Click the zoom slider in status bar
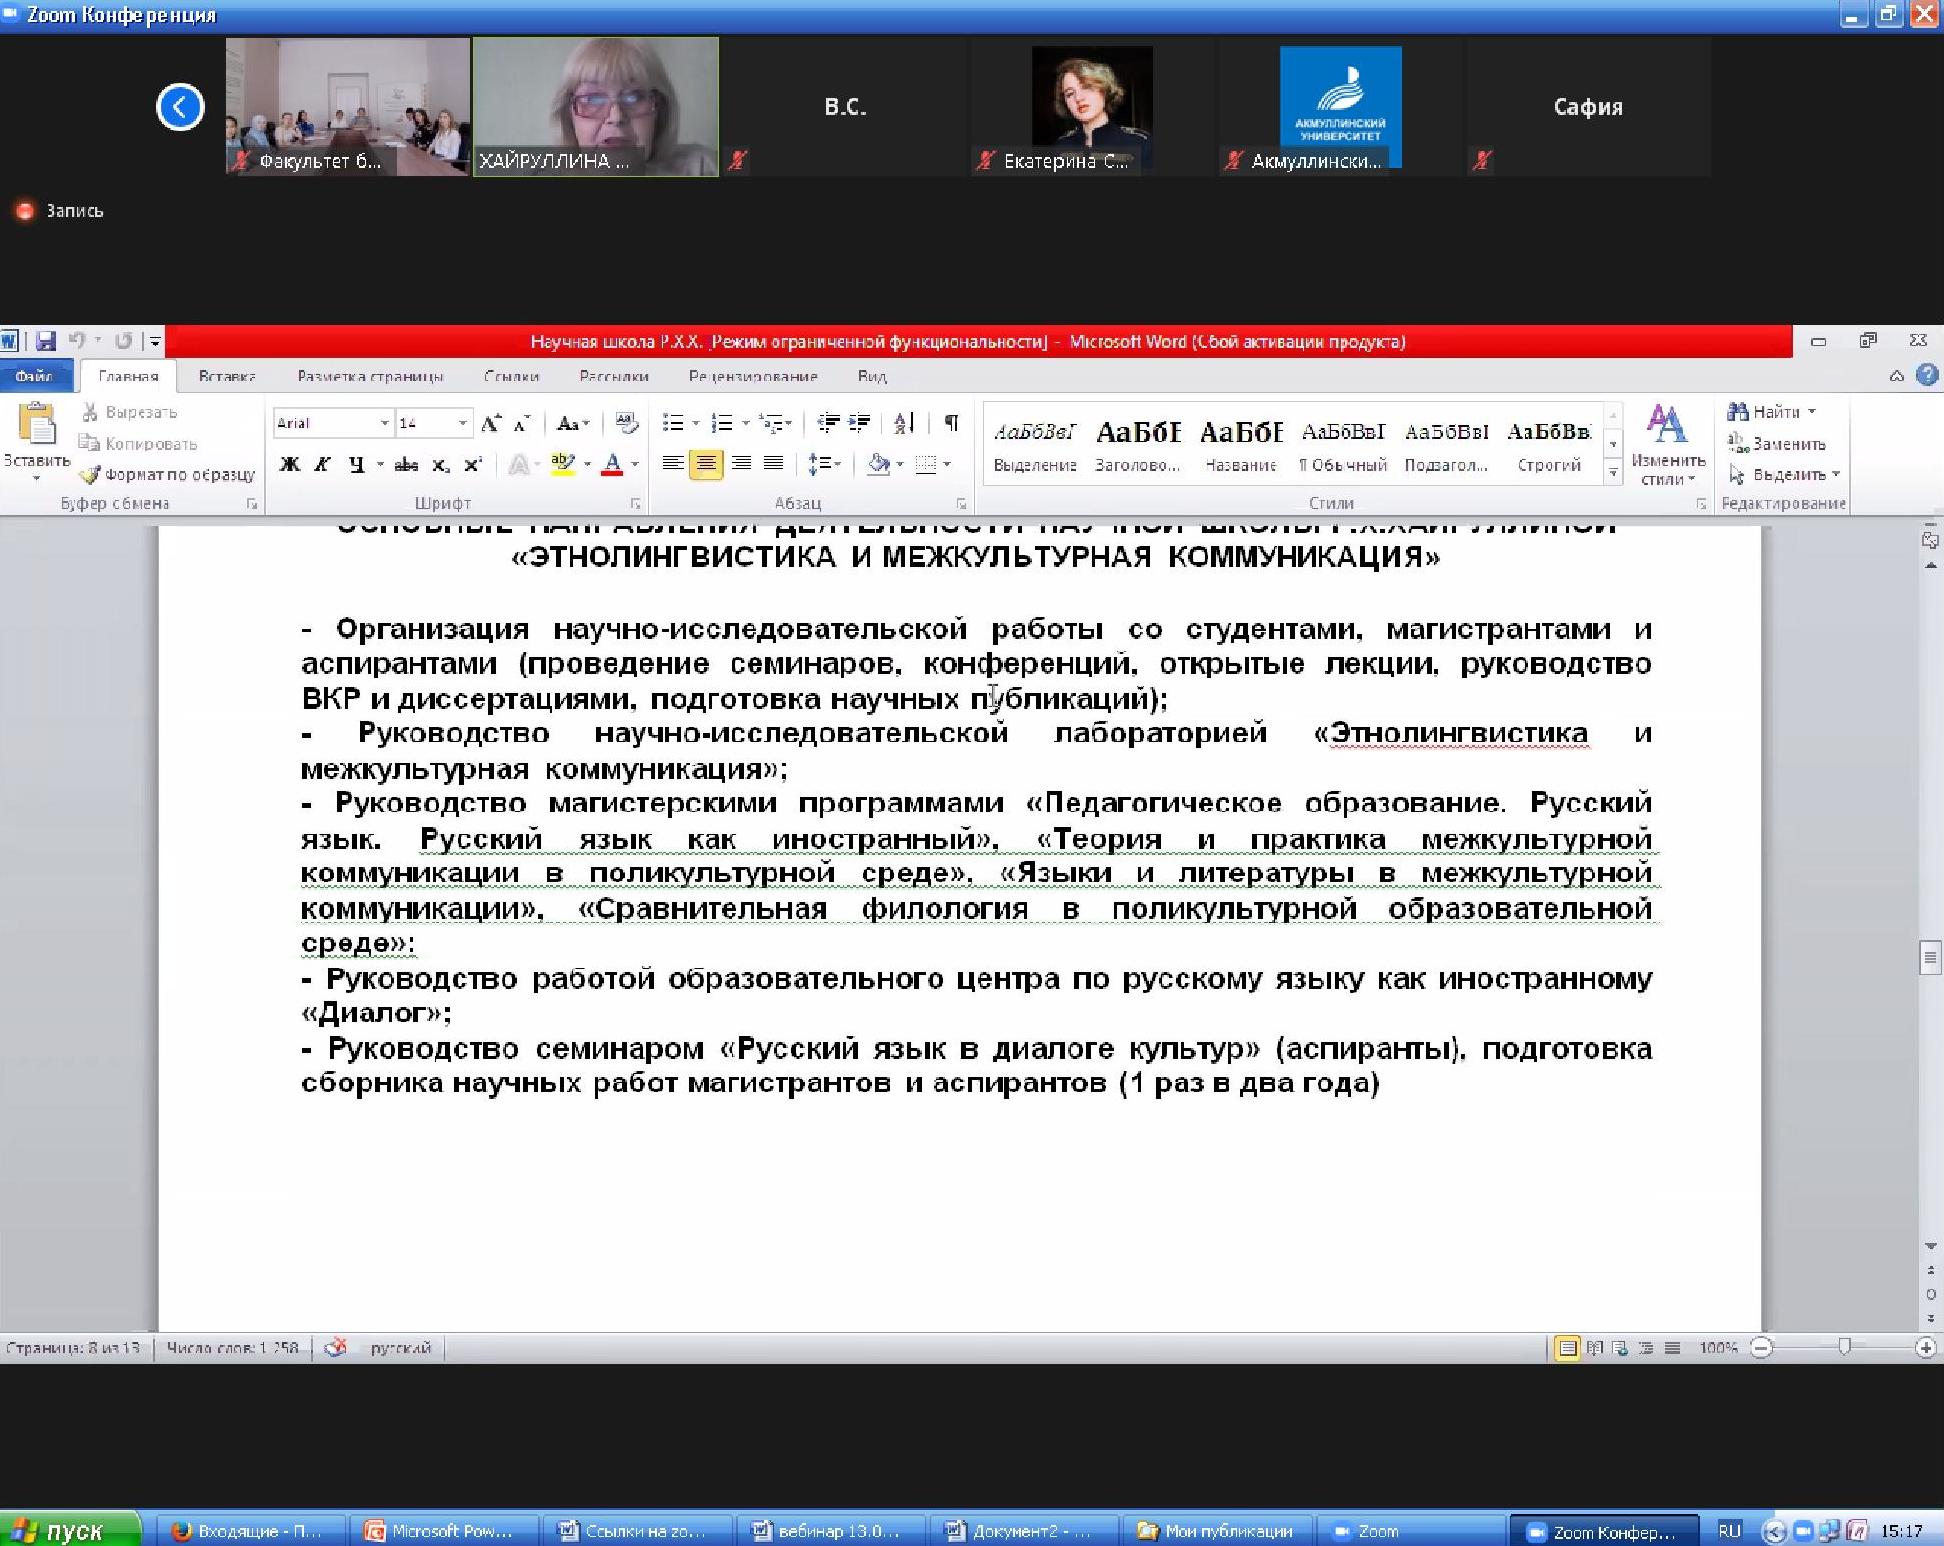The width and height of the screenshot is (1944, 1546). (x=1844, y=1348)
